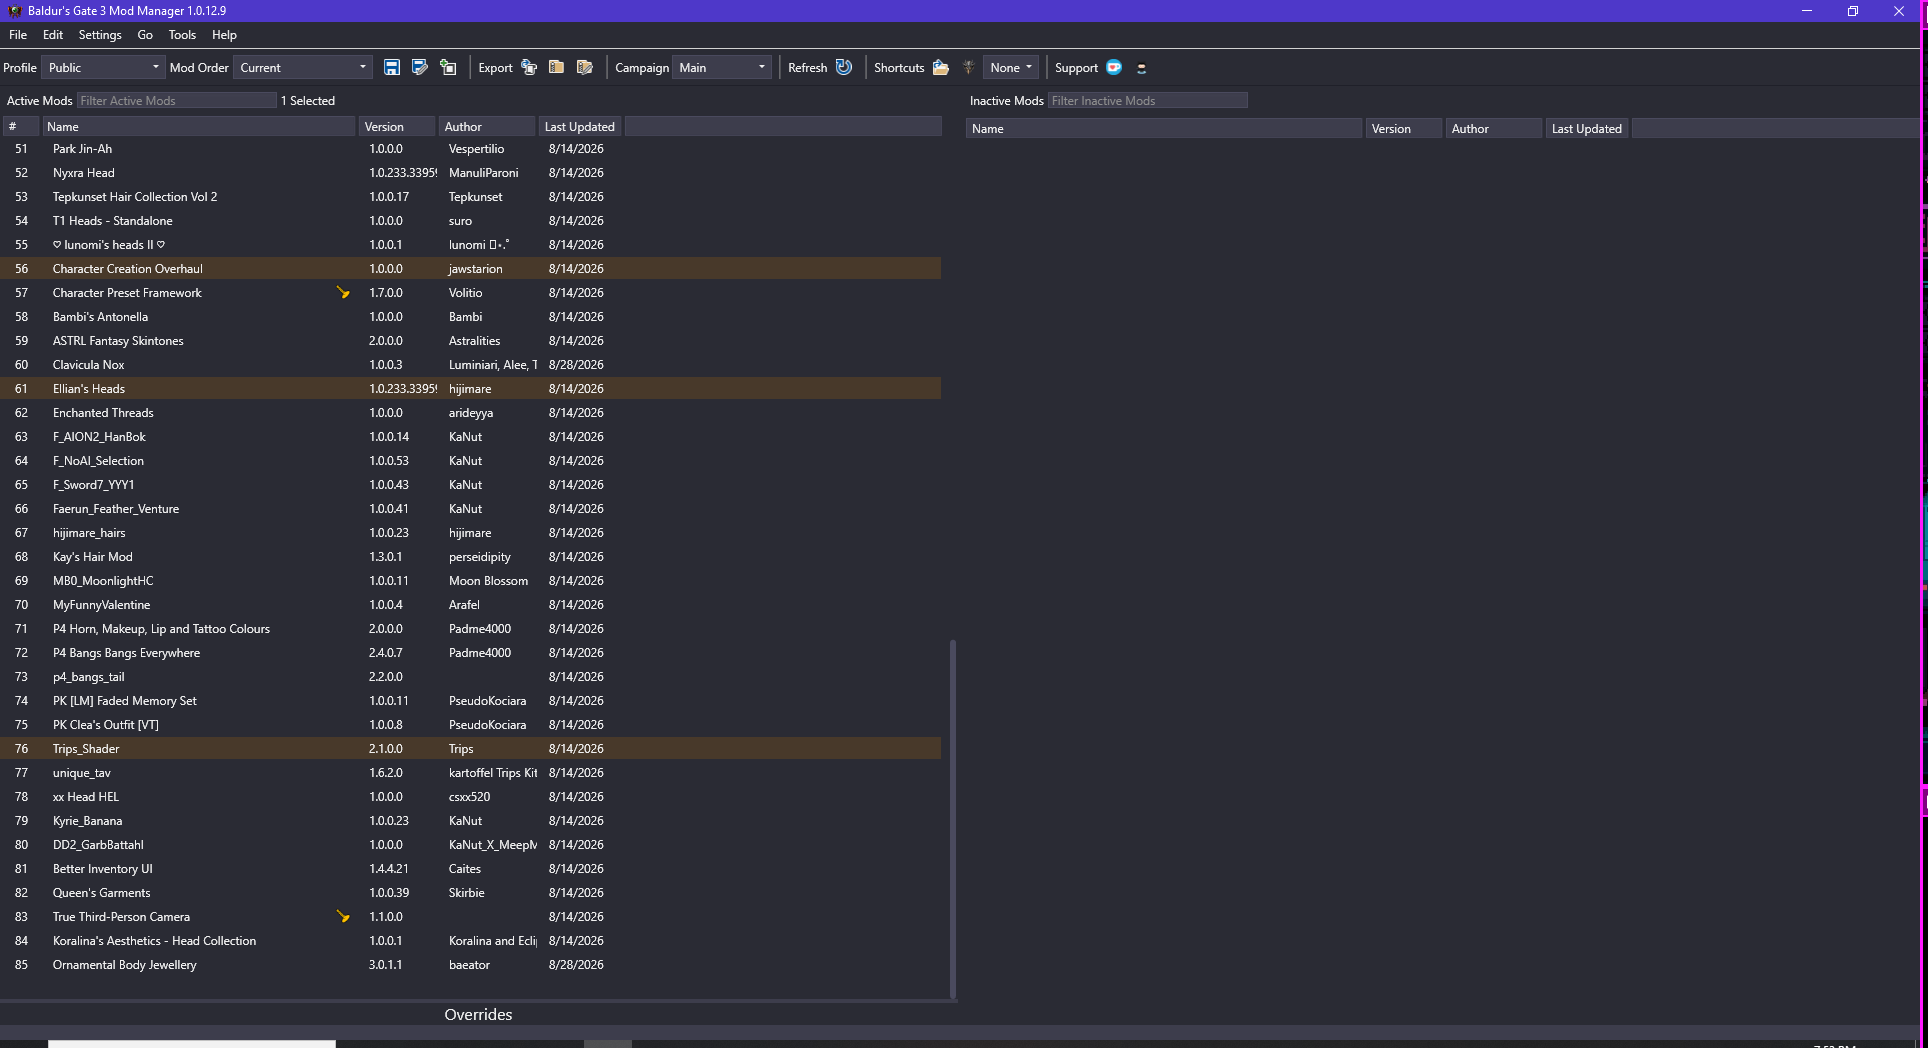Export load order to the game
Image resolution: width=1928 pixels, height=1048 pixels.
(529, 67)
